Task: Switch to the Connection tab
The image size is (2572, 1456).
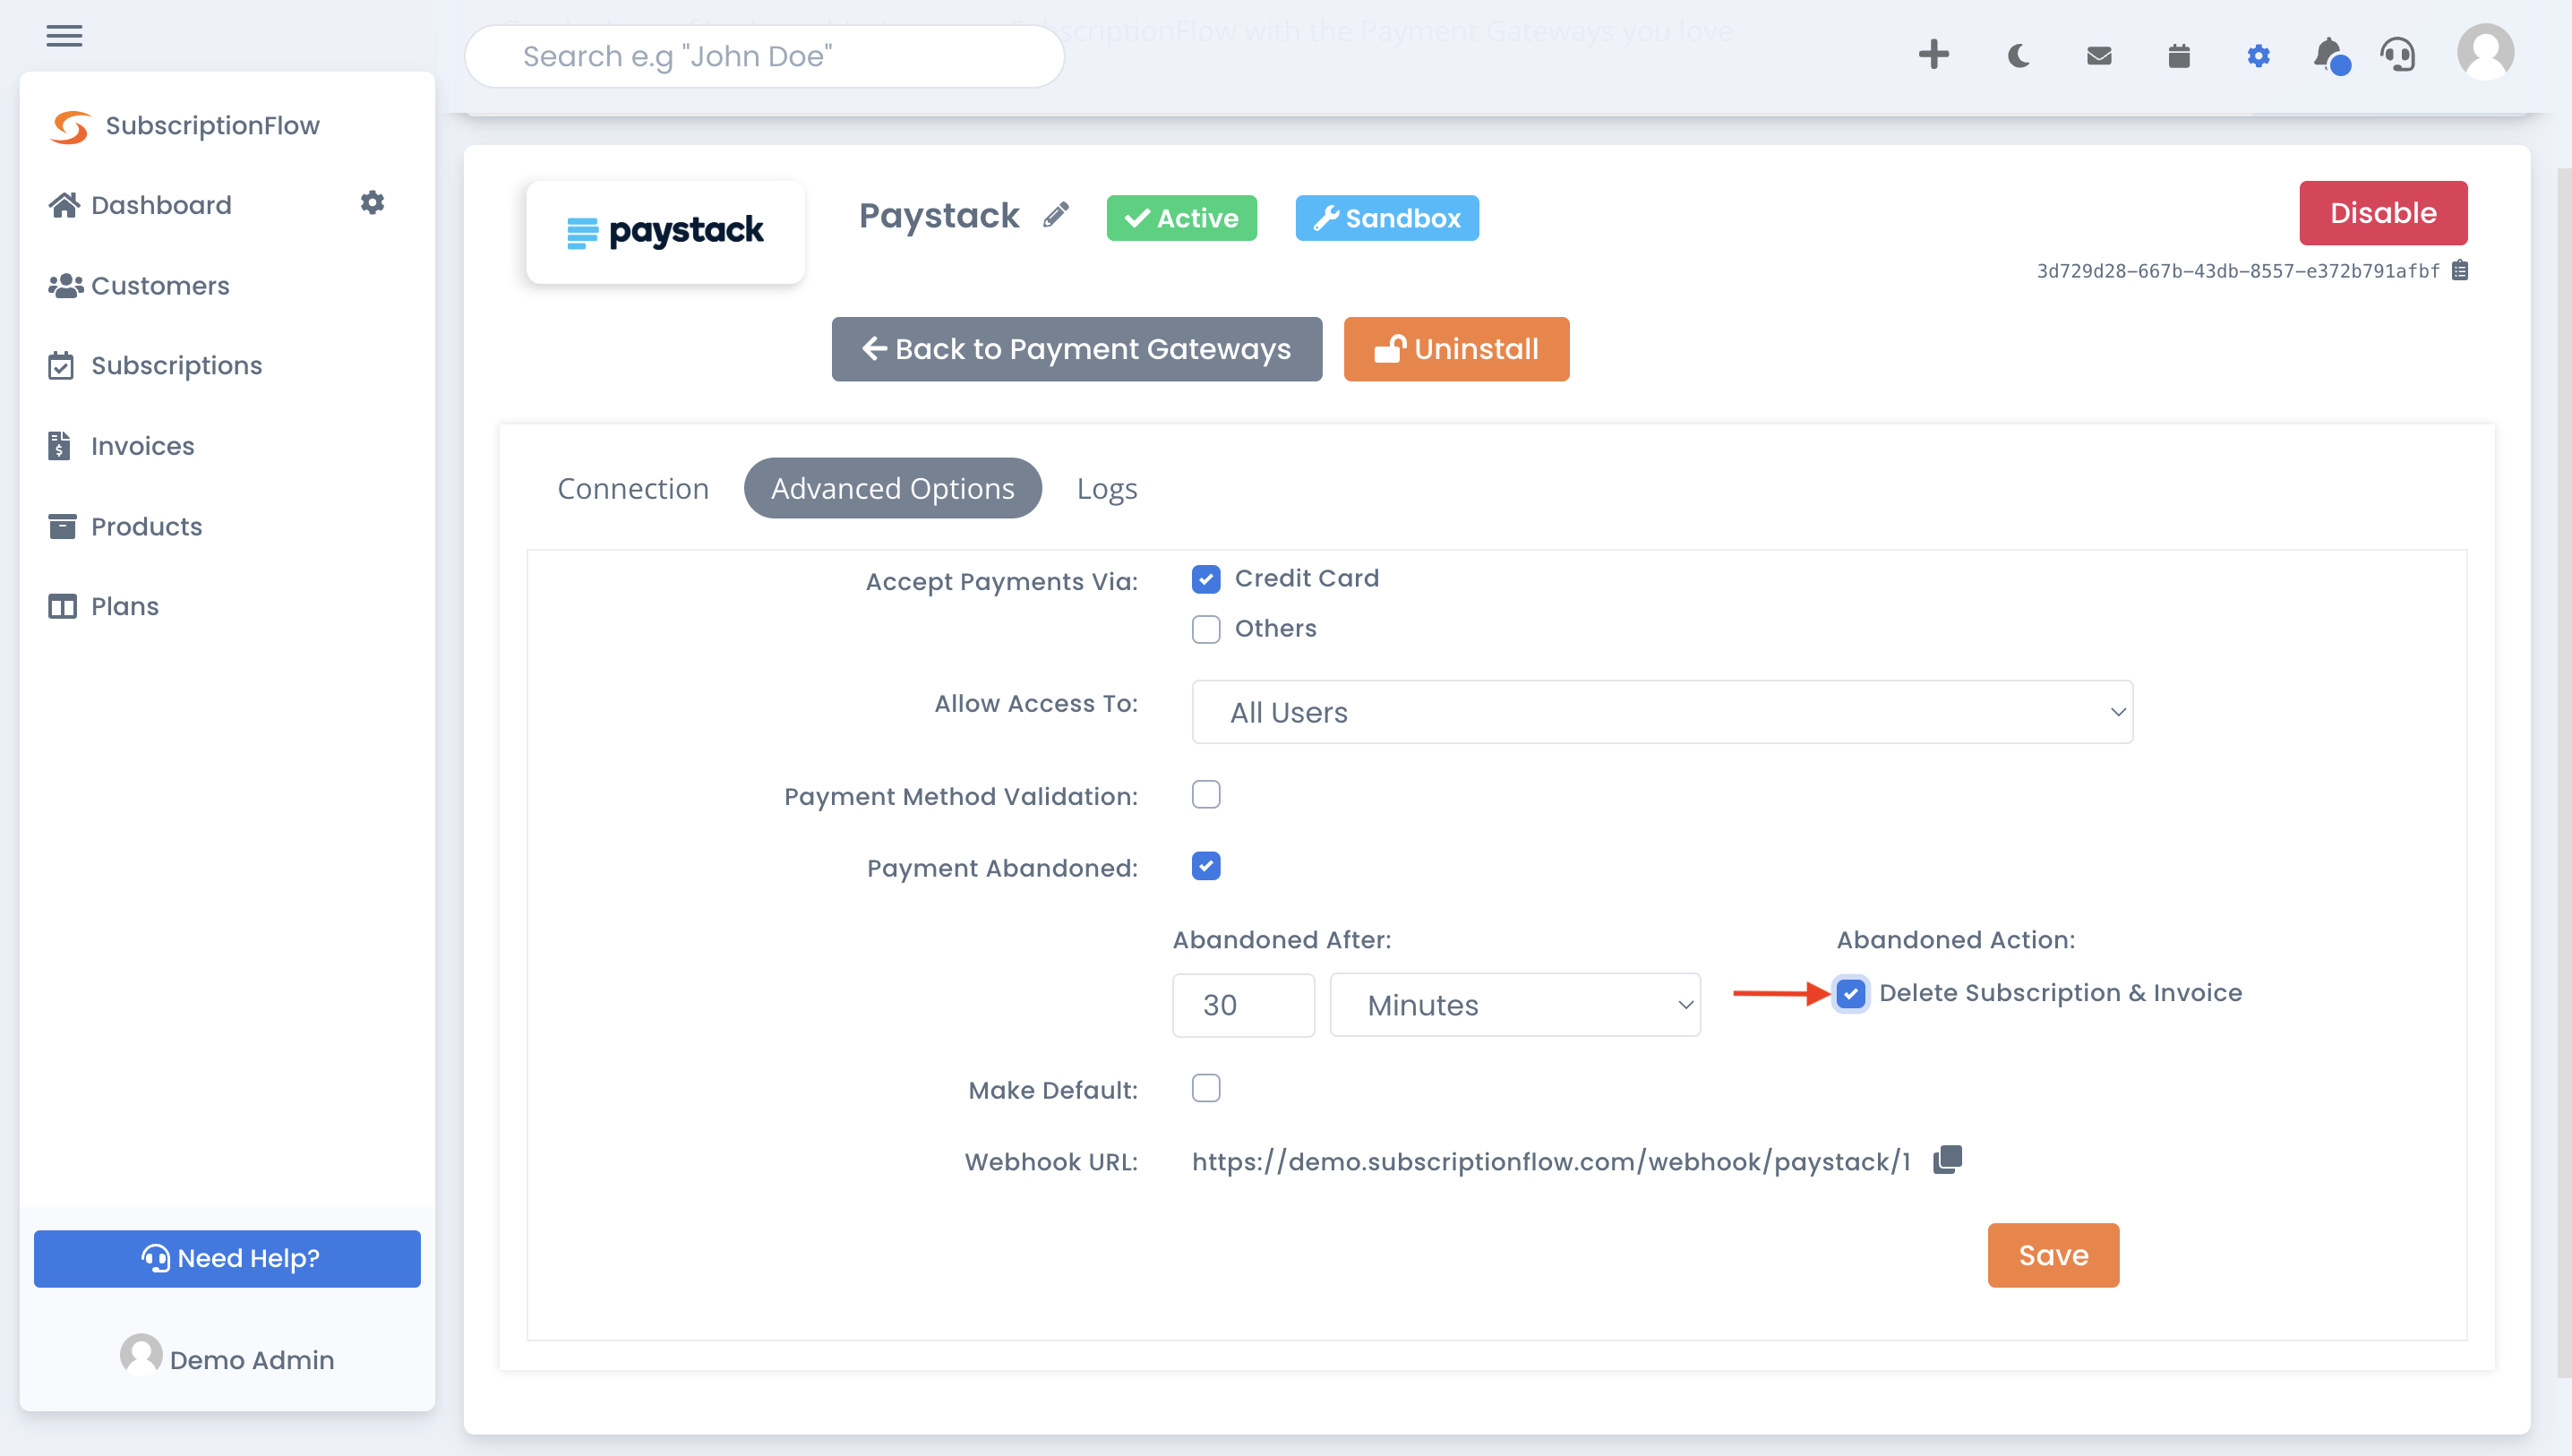Action: tap(633, 488)
